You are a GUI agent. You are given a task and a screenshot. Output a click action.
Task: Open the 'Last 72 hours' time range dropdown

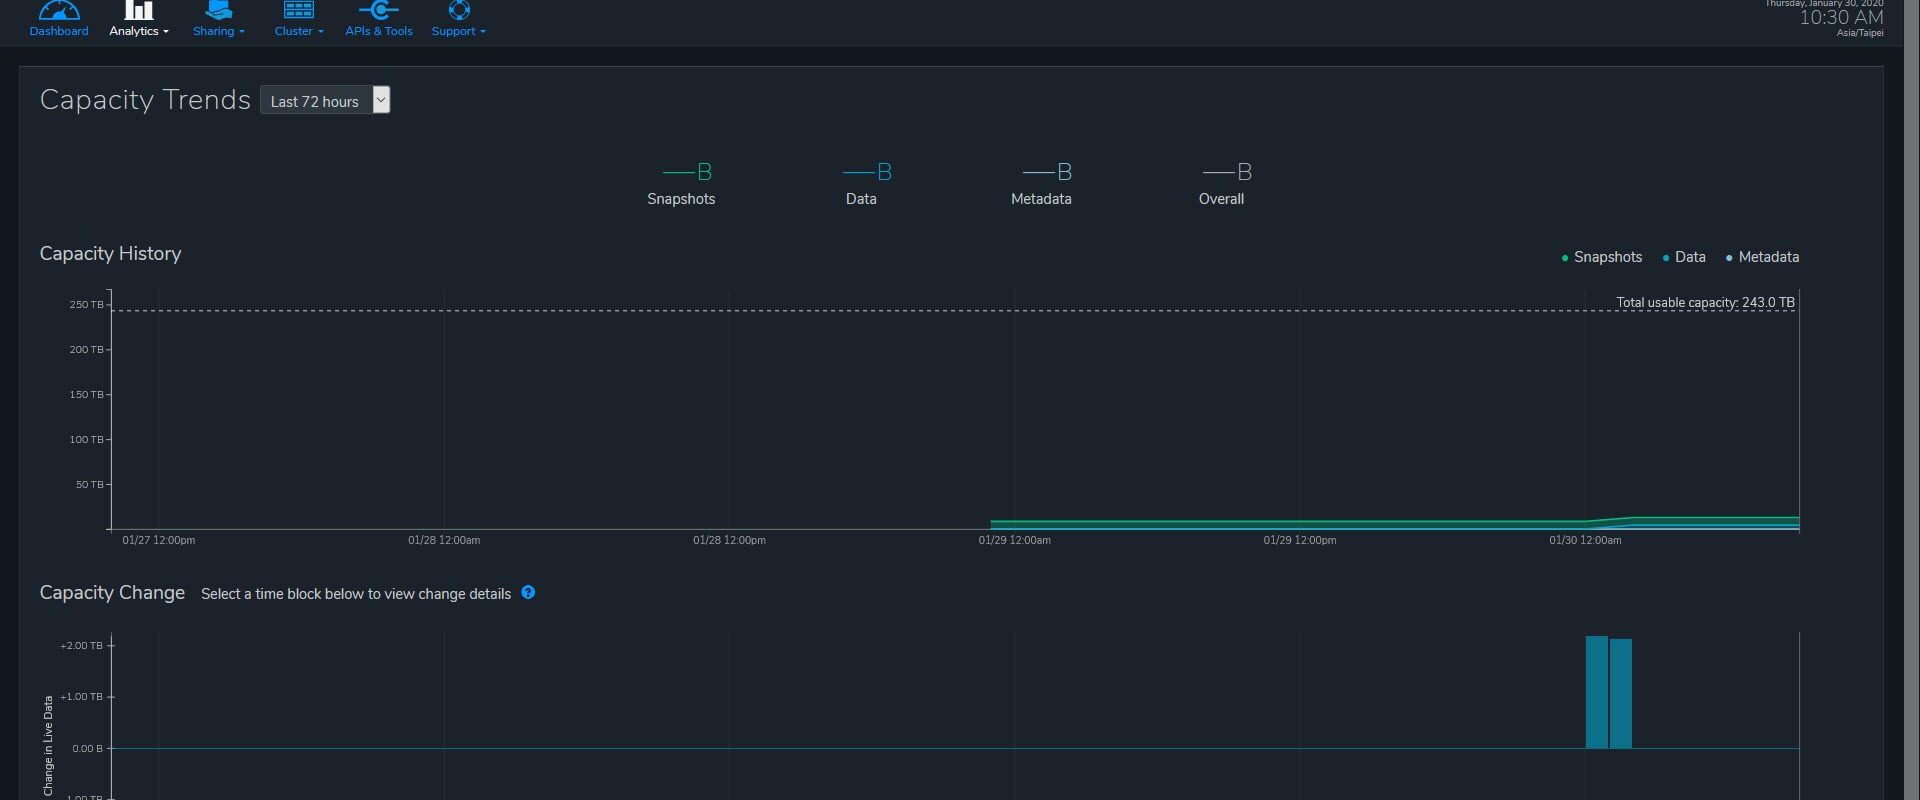[x=325, y=100]
